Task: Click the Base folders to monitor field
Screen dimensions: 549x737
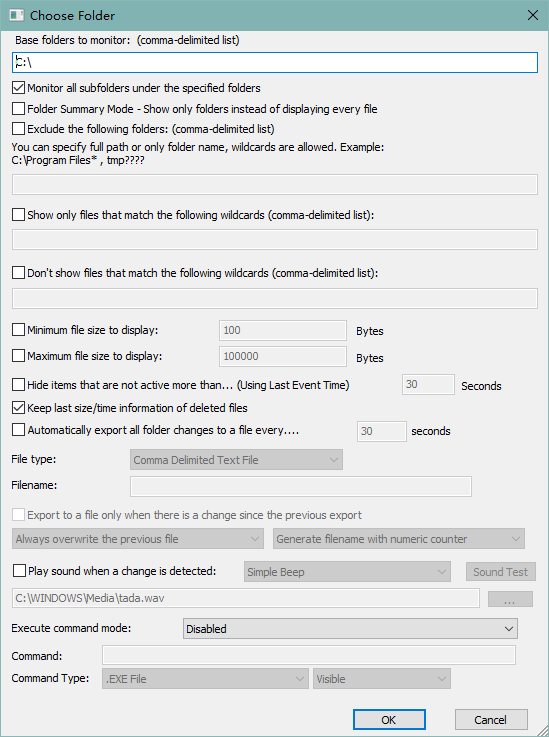Action: [x=274, y=62]
